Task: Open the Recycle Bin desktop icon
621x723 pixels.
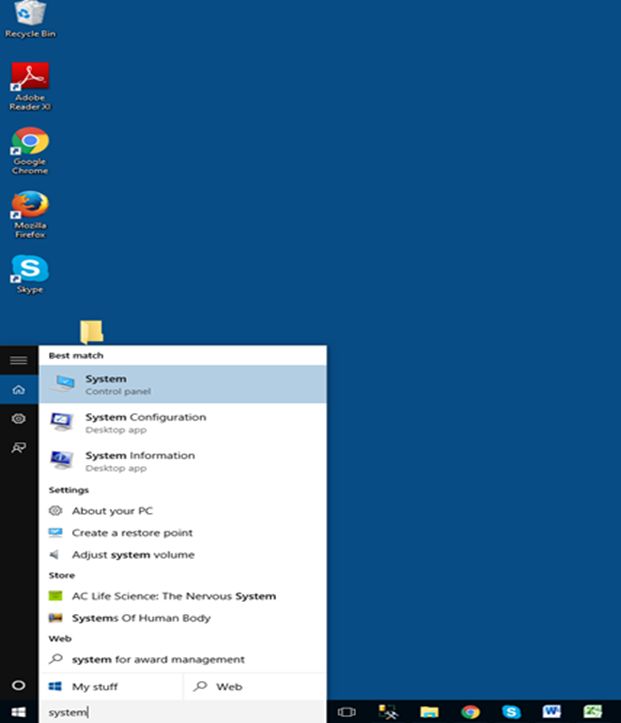Action: 30,19
